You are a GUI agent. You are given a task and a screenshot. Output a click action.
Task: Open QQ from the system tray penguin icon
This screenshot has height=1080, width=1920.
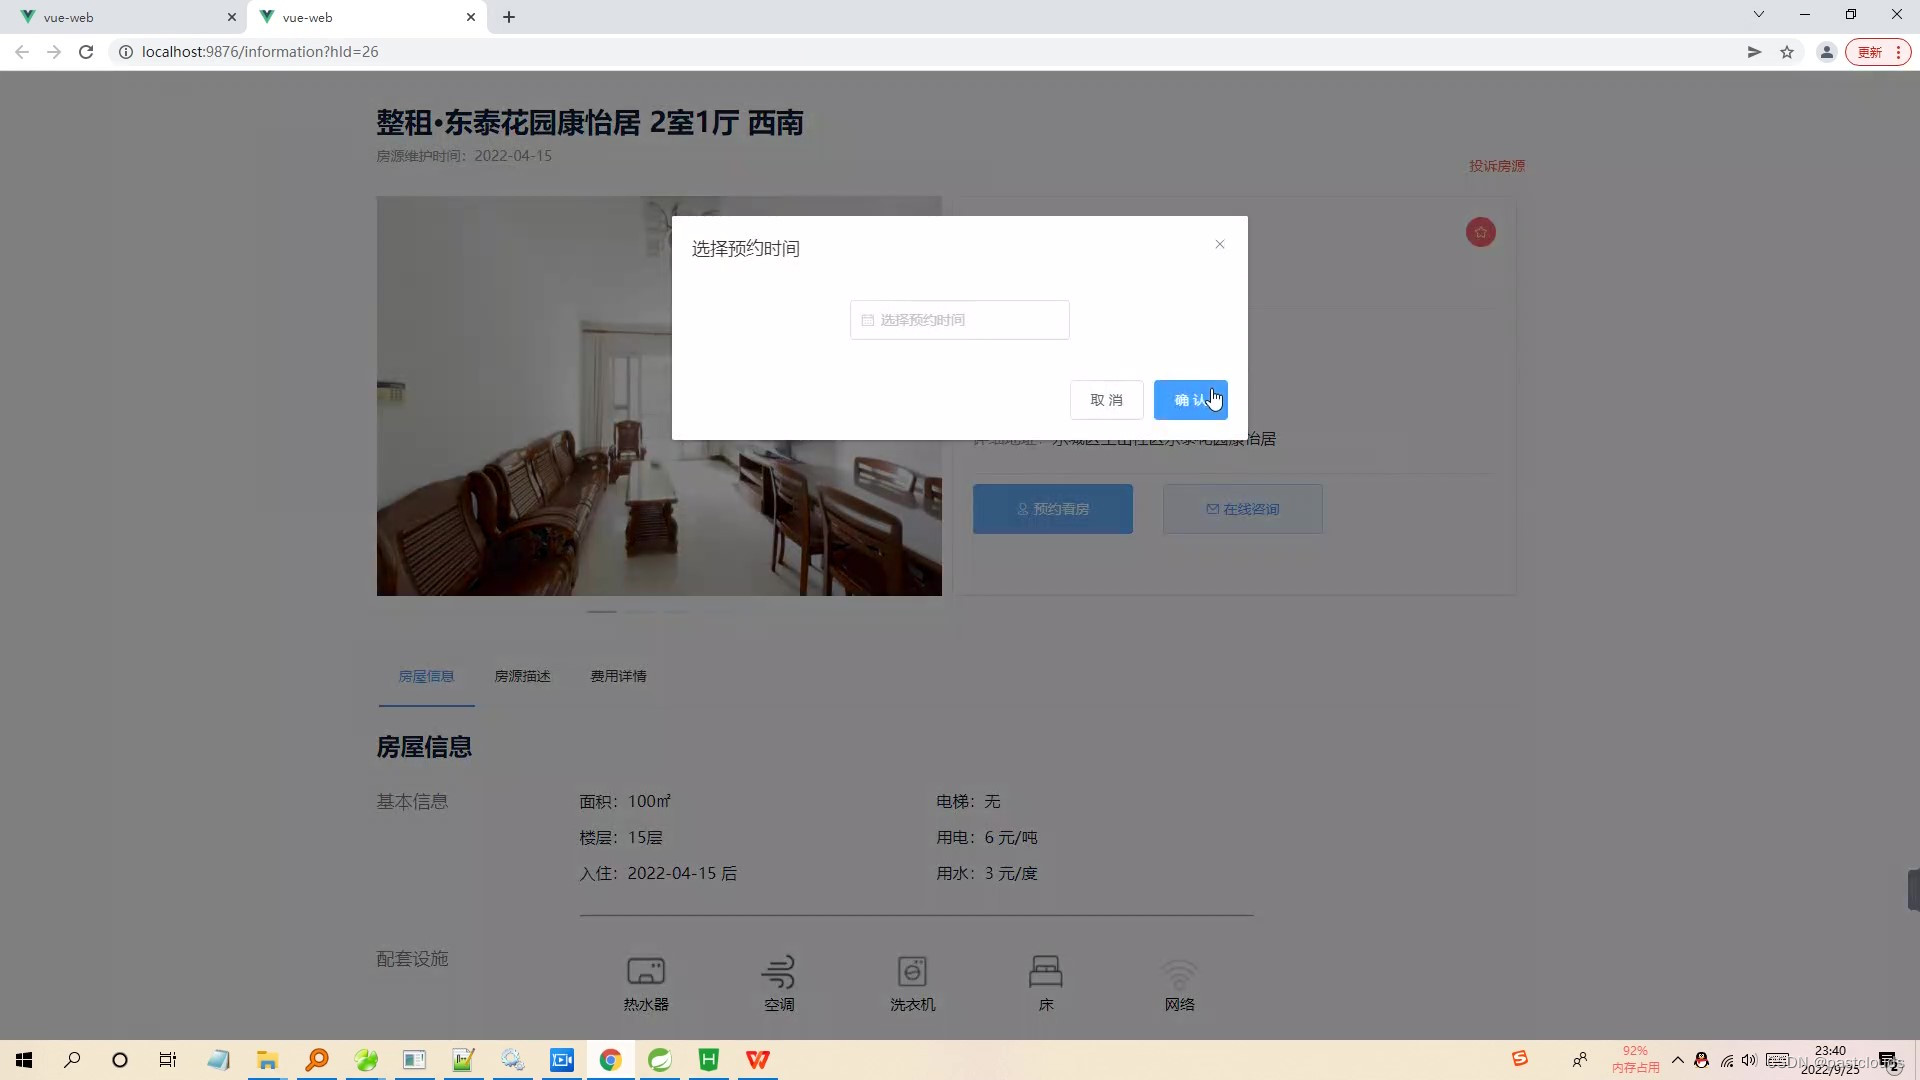click(1702, 1062)
